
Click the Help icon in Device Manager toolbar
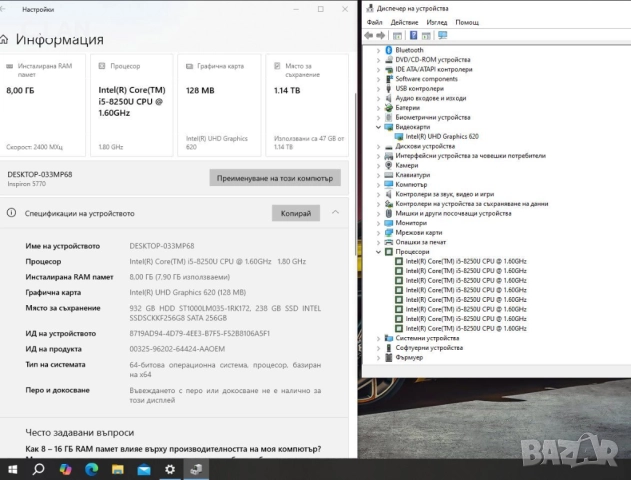click(x=413, y=35)
